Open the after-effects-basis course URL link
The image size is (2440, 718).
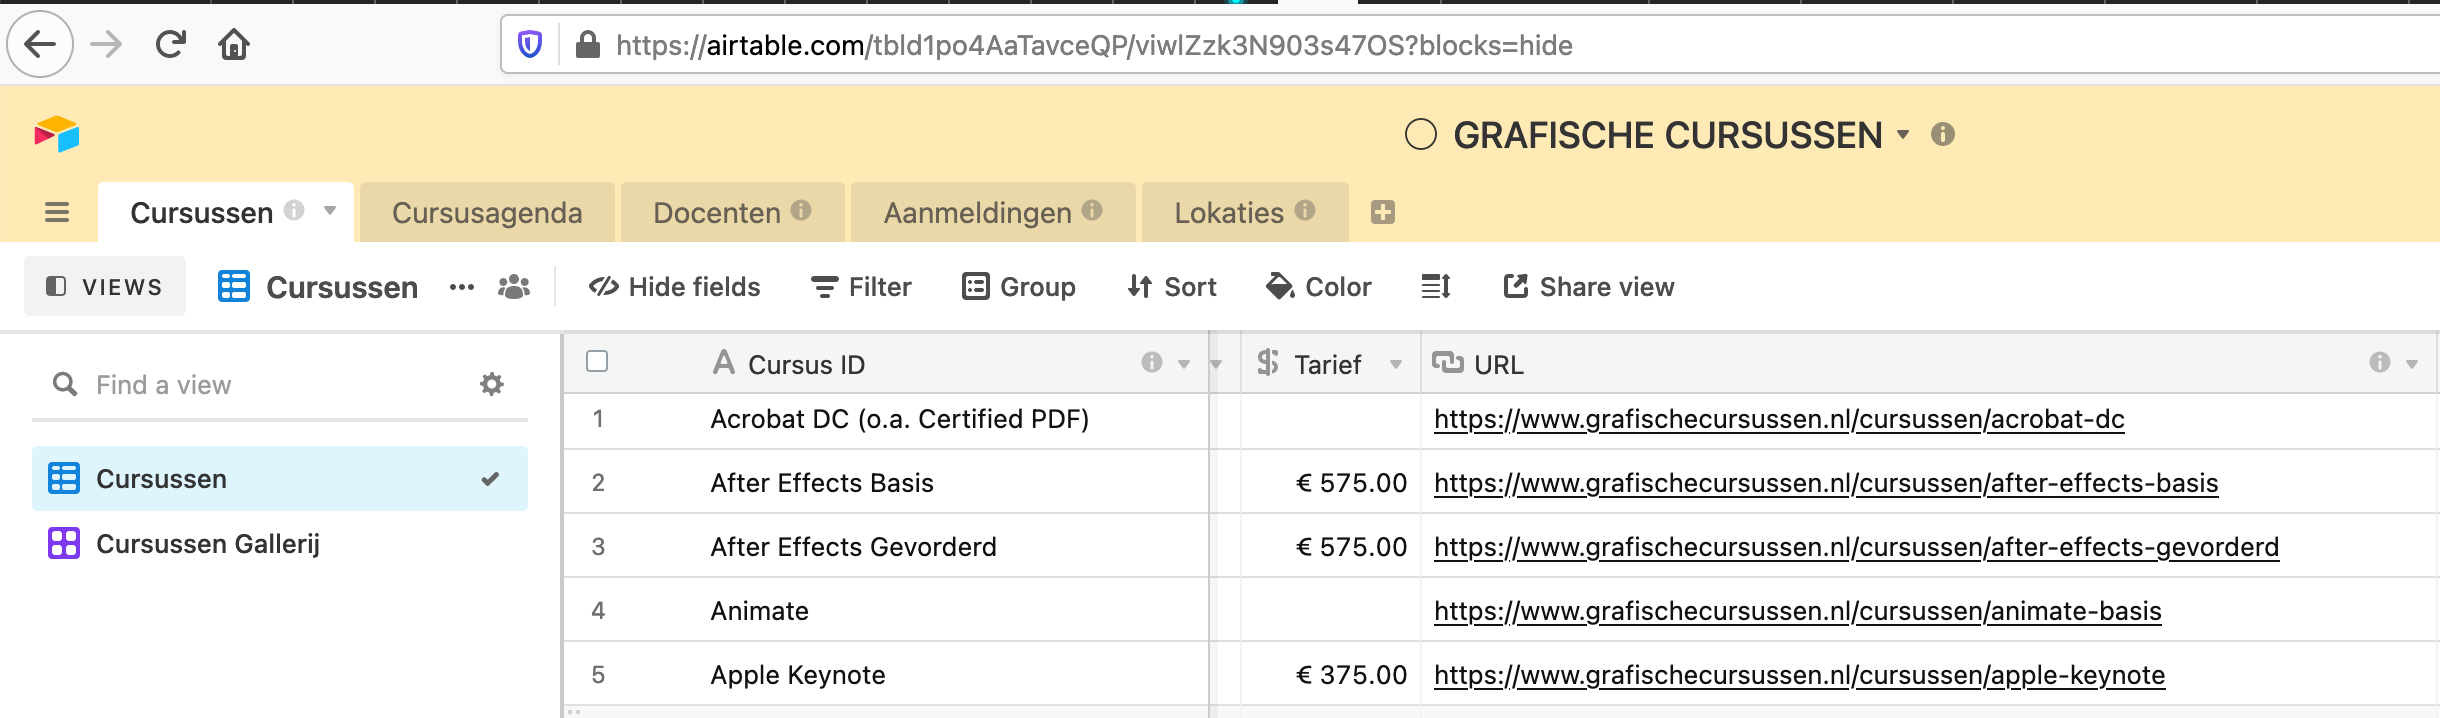[1826, 483]
